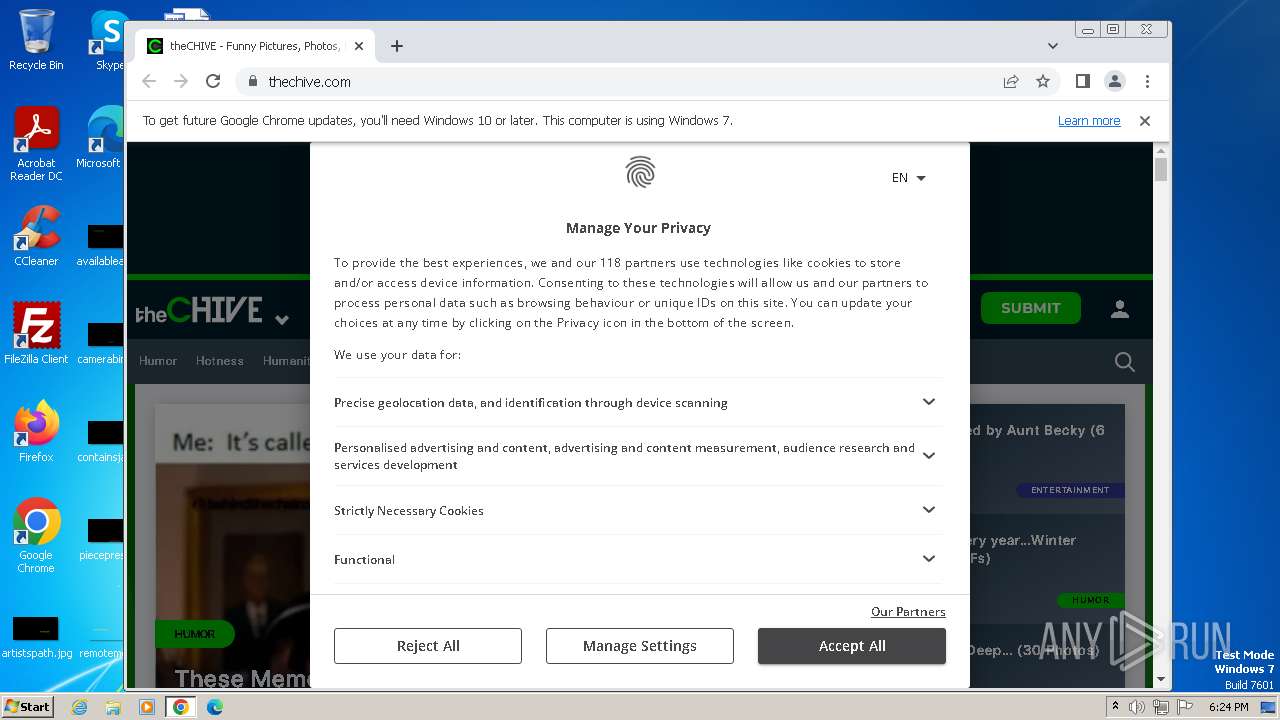Click the Chrome back arrow

pos(149,81)
